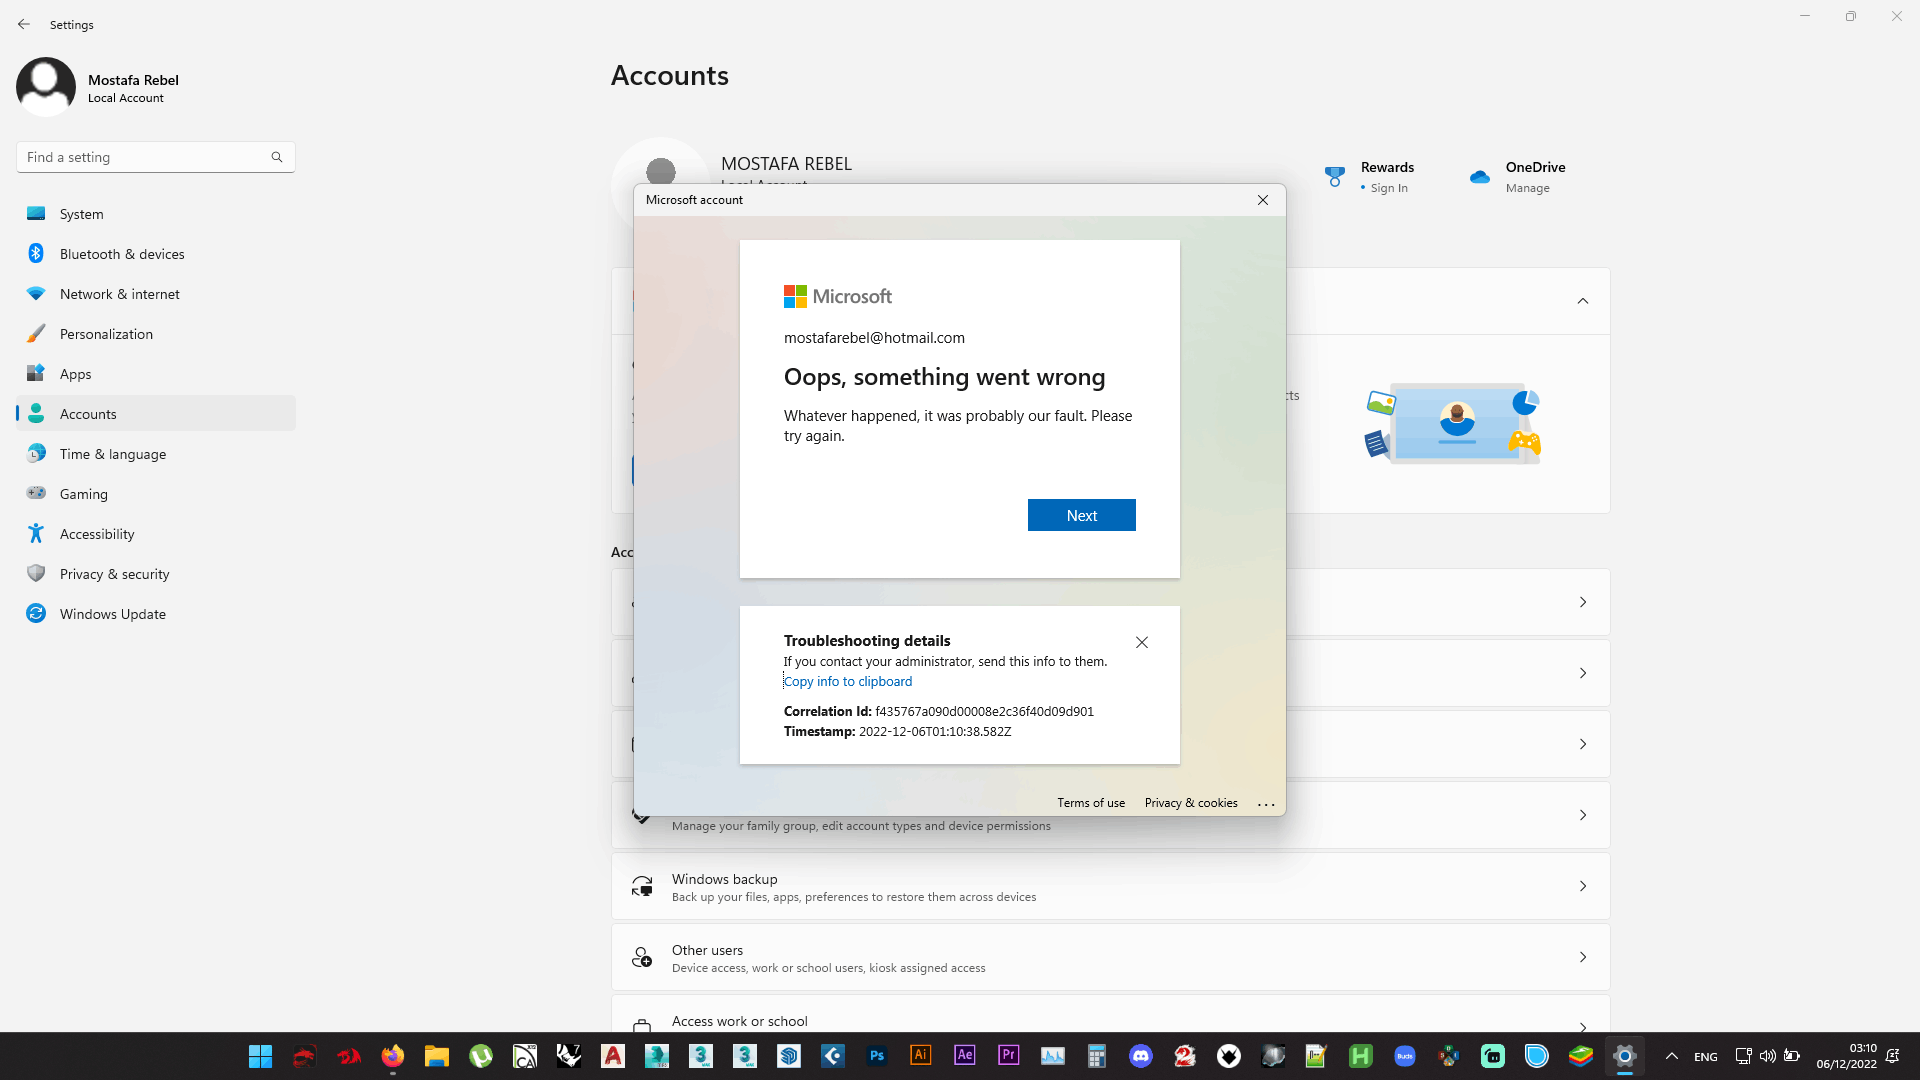Open Personalization settings
The width and height of the screenshot is (1920, 1080).
point(156,334)
